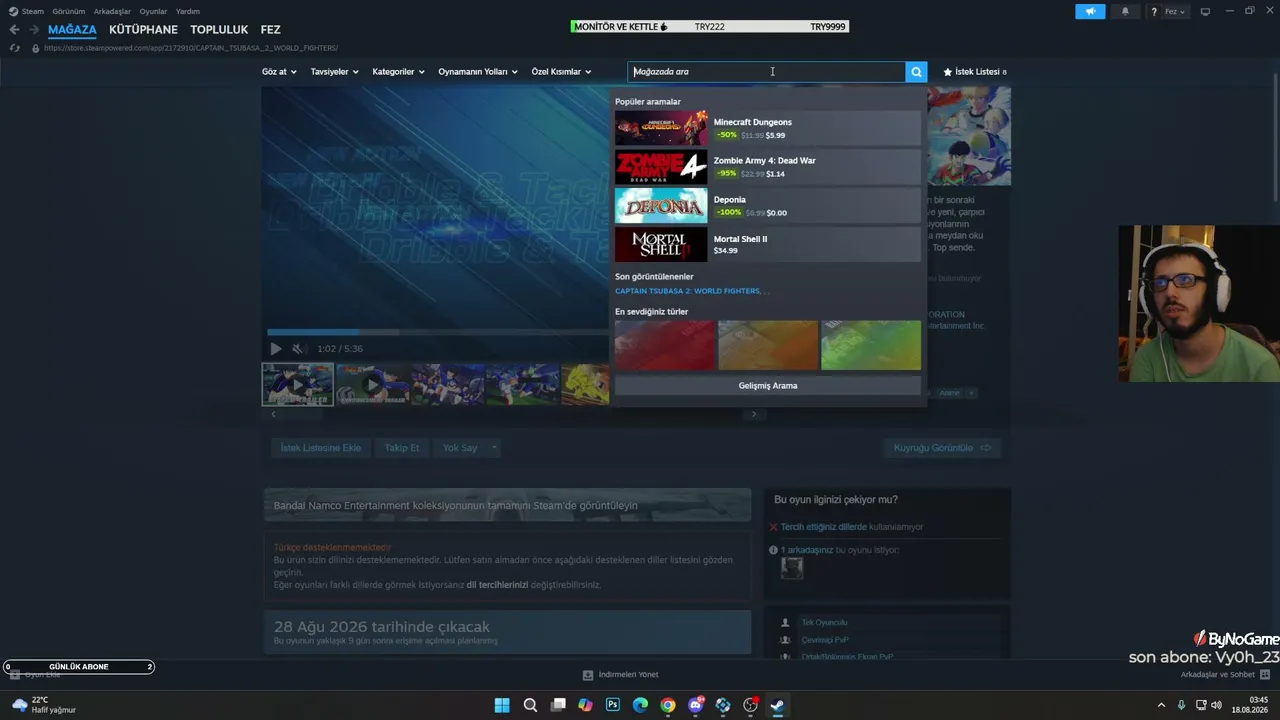Screen dimensions: 1280x720
Task: Show hidden system tray icons
Action: tap(1161, 705)
